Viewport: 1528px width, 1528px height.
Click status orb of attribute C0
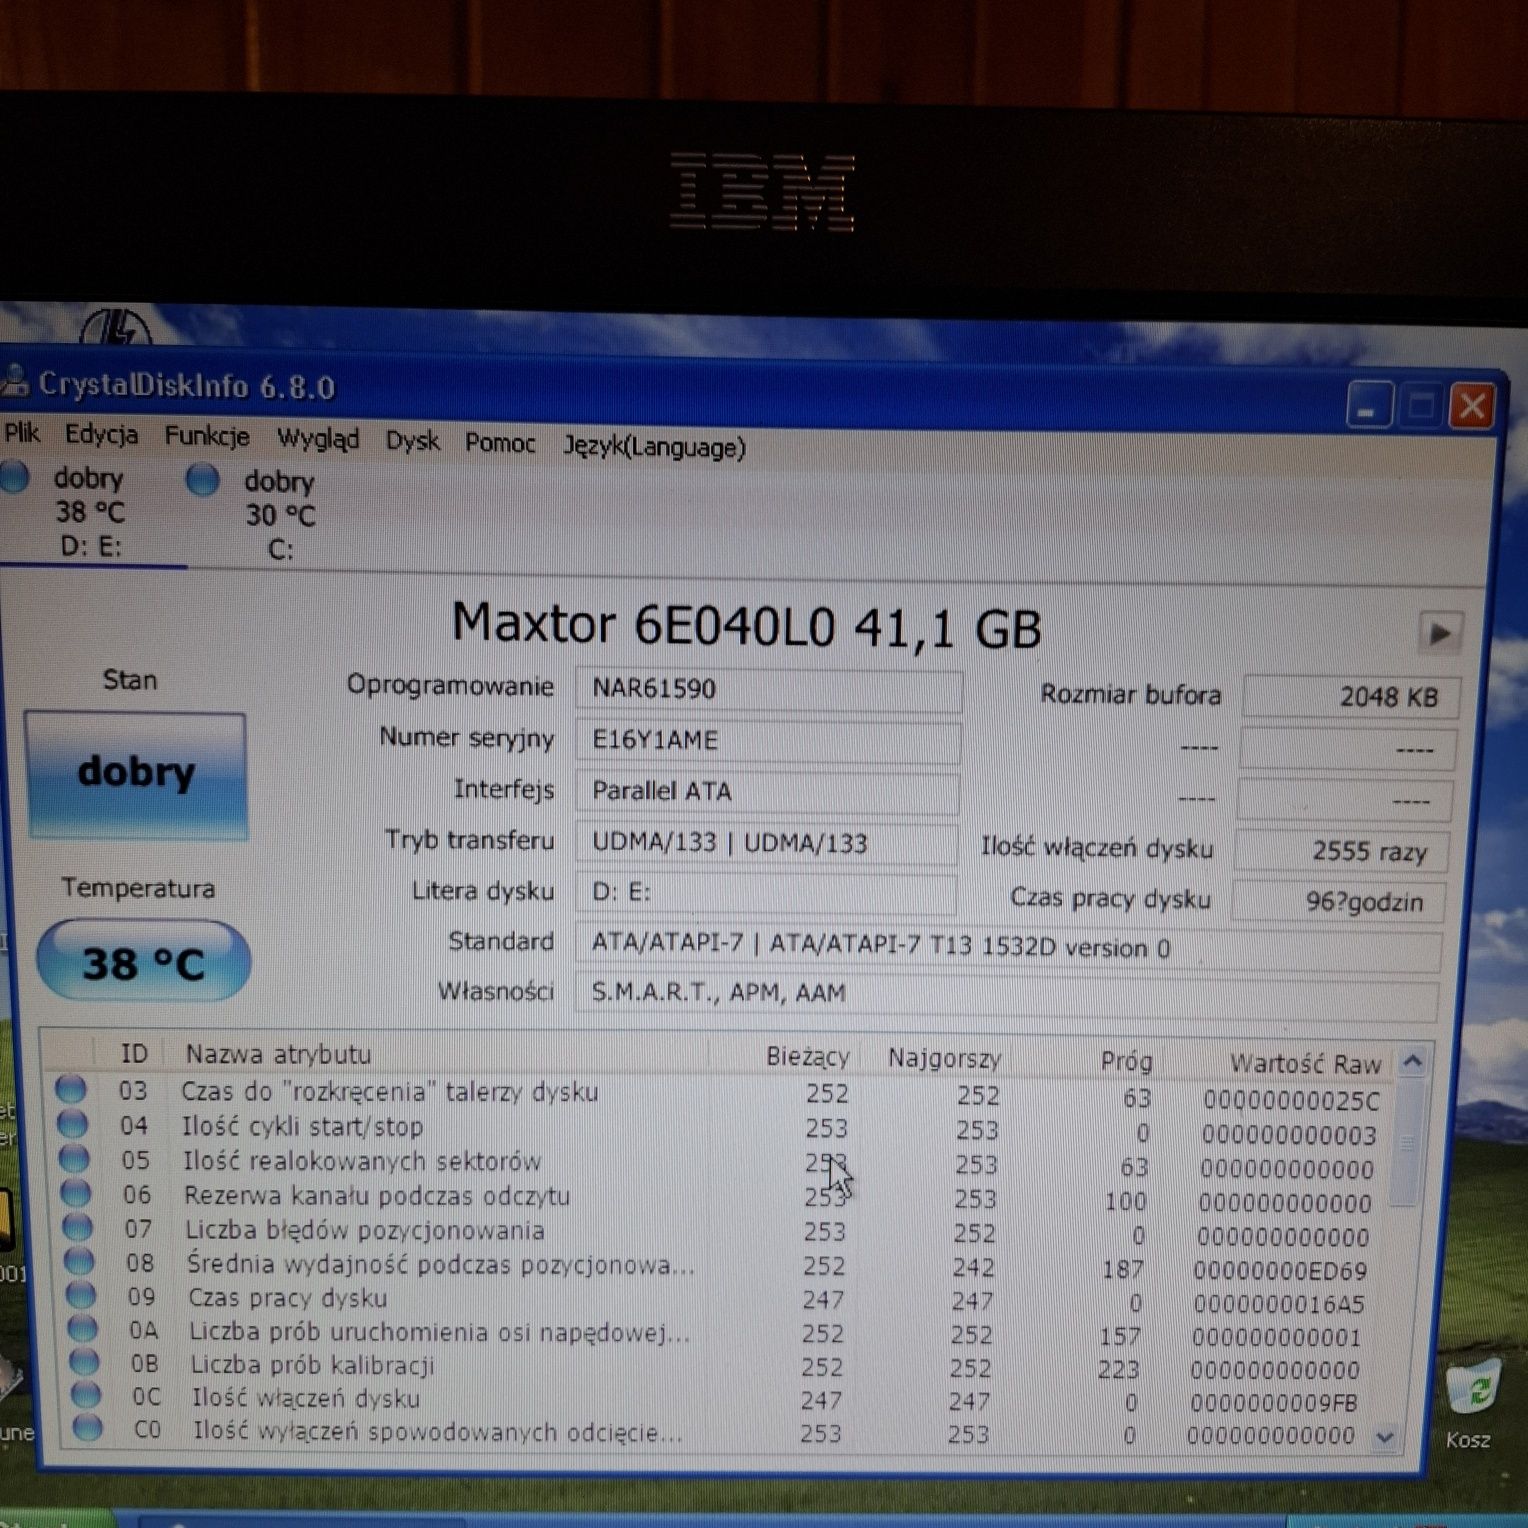88,1427
